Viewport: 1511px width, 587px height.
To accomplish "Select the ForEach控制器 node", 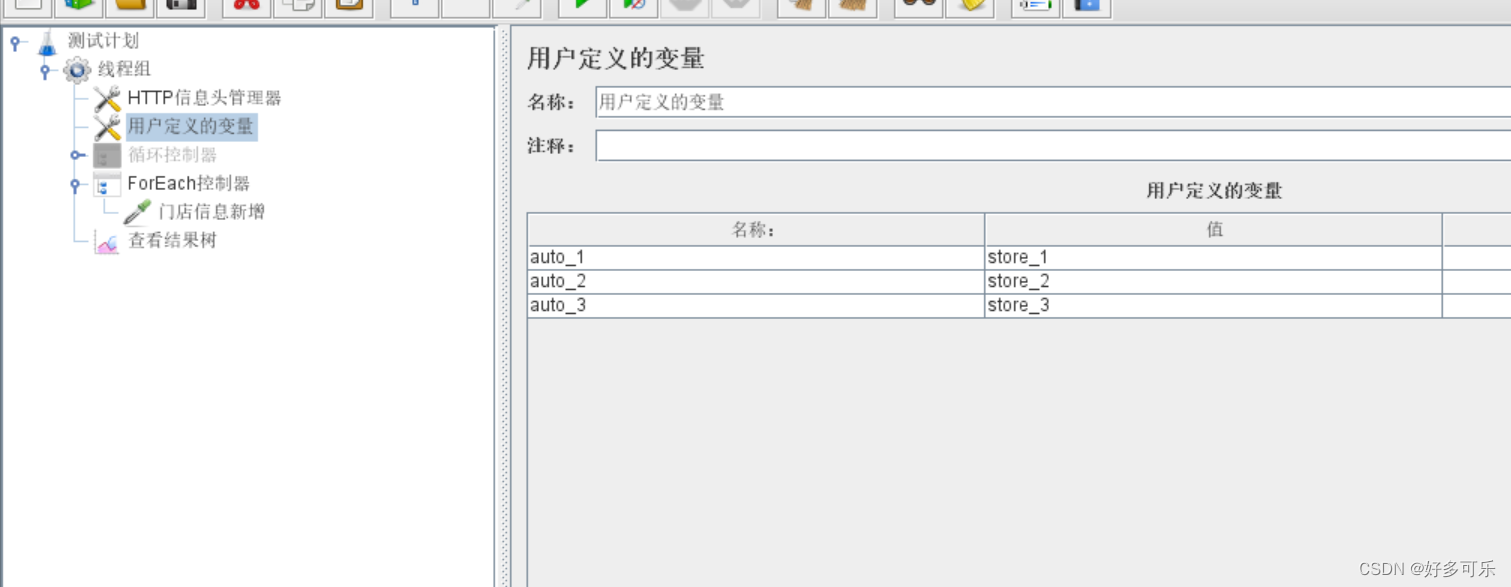I will [189, 184].
